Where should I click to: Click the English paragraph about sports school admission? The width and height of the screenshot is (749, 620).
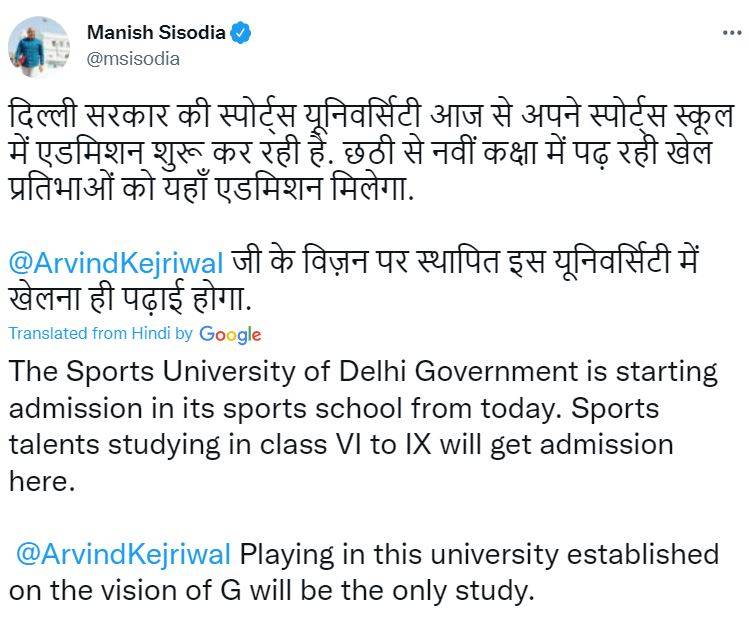360,426
